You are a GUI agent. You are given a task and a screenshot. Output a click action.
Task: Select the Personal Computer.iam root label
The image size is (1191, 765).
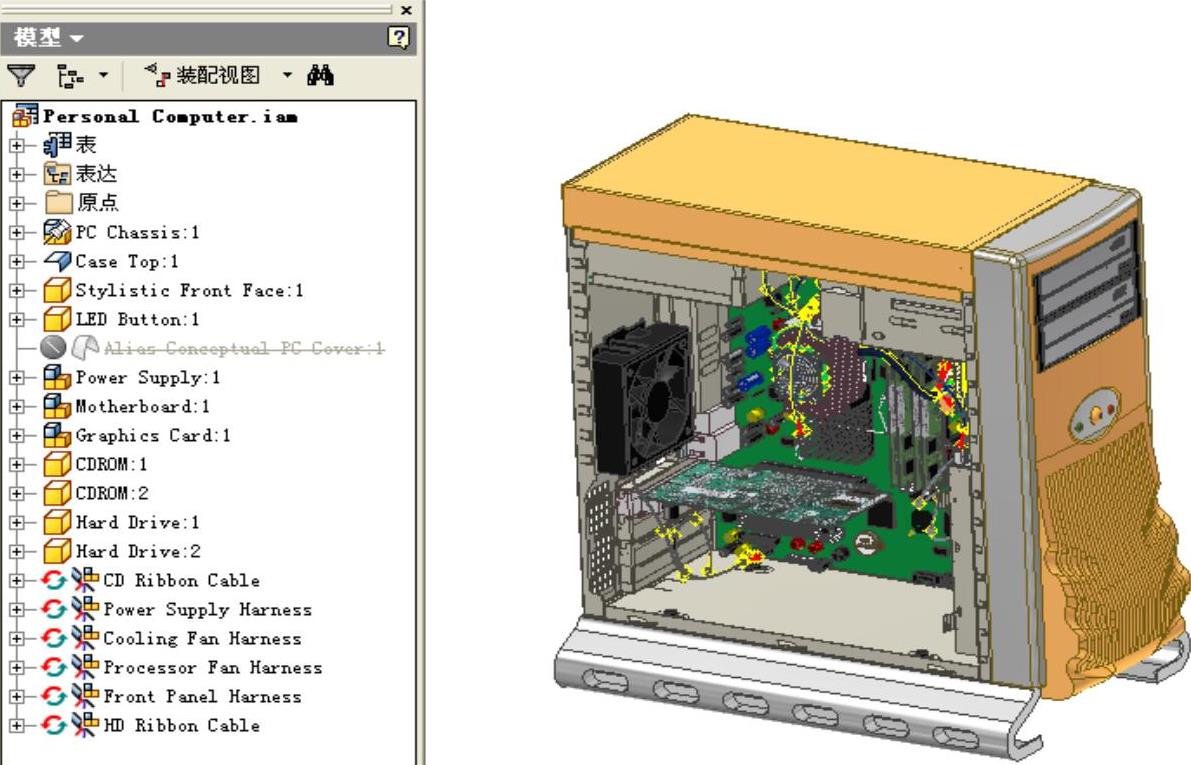click(x=170, y=116)
